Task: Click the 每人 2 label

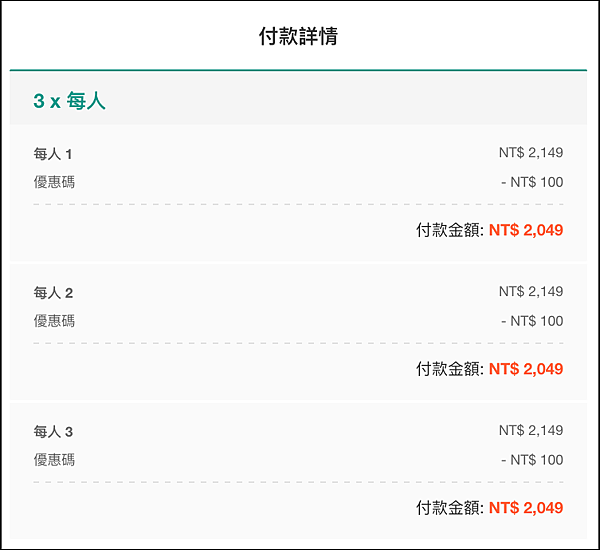Action: (53, 293)
